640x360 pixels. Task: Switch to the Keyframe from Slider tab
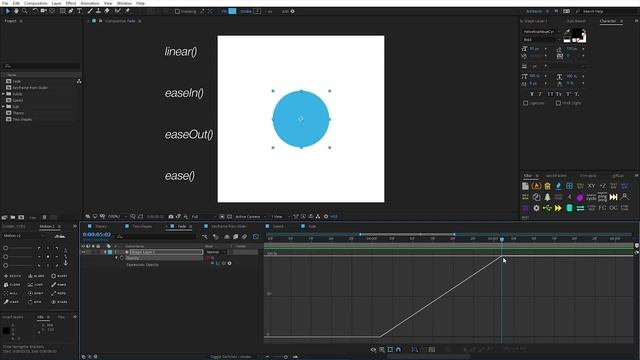[x=229, y=226]
